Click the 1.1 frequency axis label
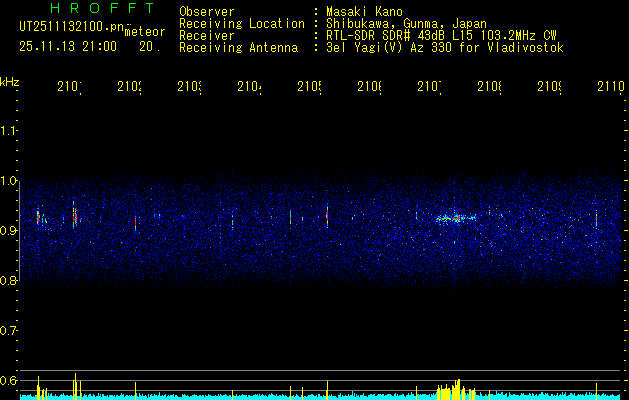The height and width of the screenshot is (400, 629). 8,130
